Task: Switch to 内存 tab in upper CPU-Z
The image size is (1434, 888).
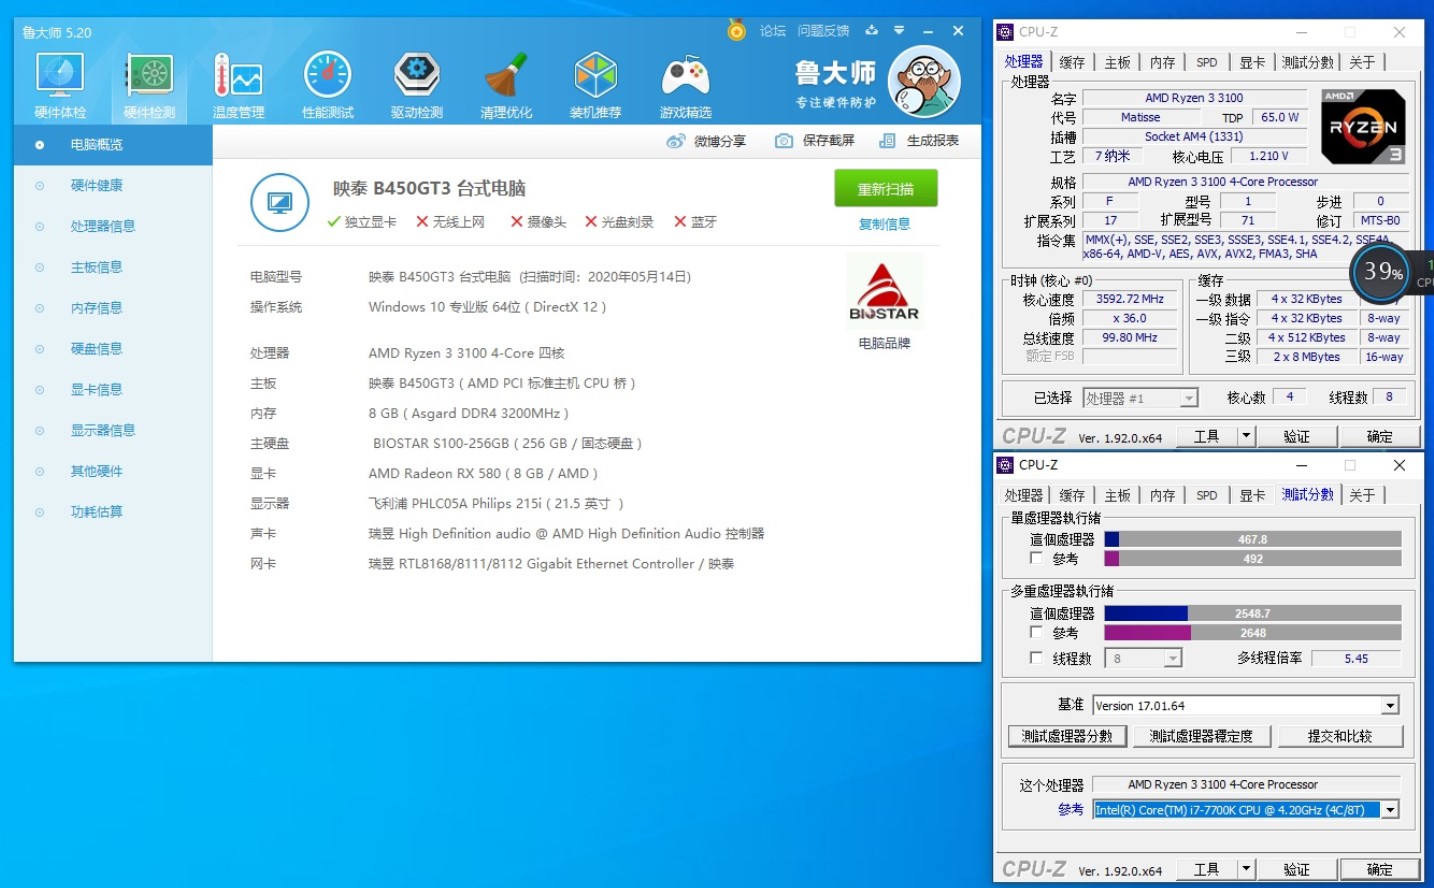Action: click(1162, 62)
